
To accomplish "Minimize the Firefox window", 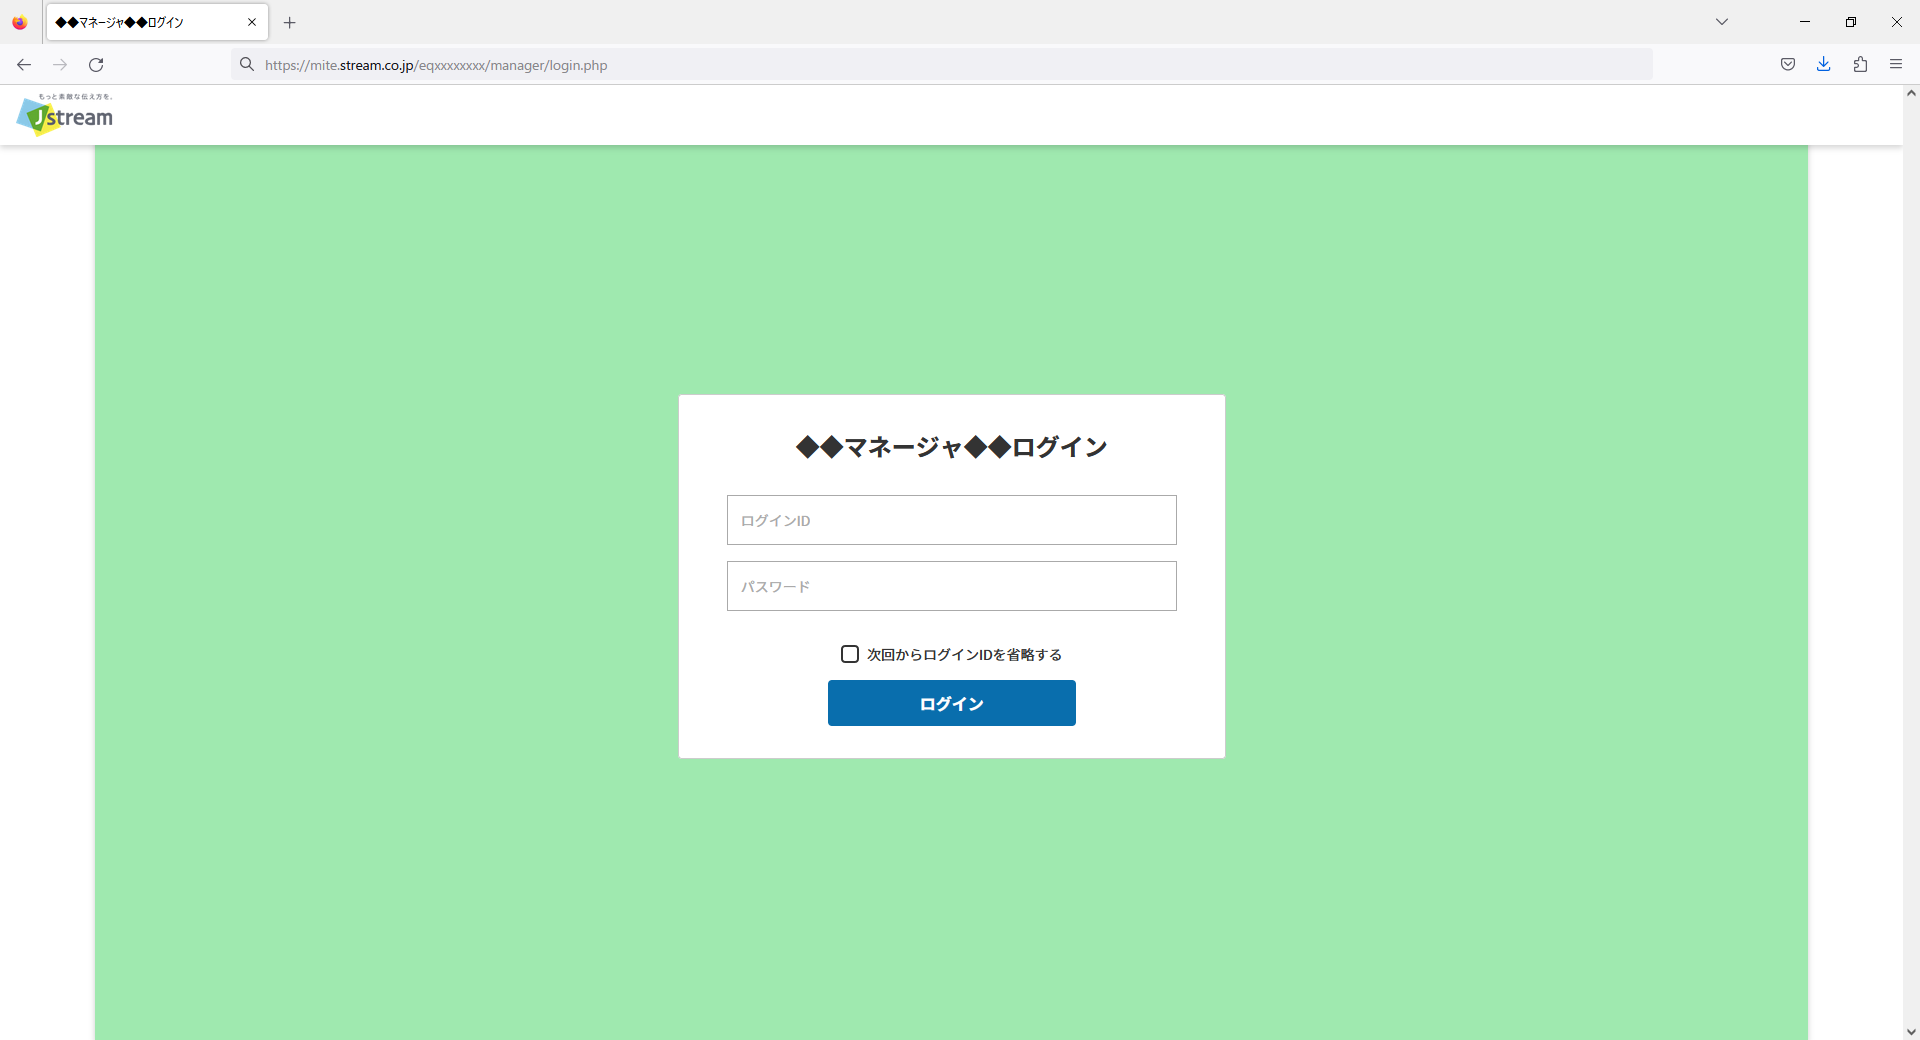I will (1805, 22).
